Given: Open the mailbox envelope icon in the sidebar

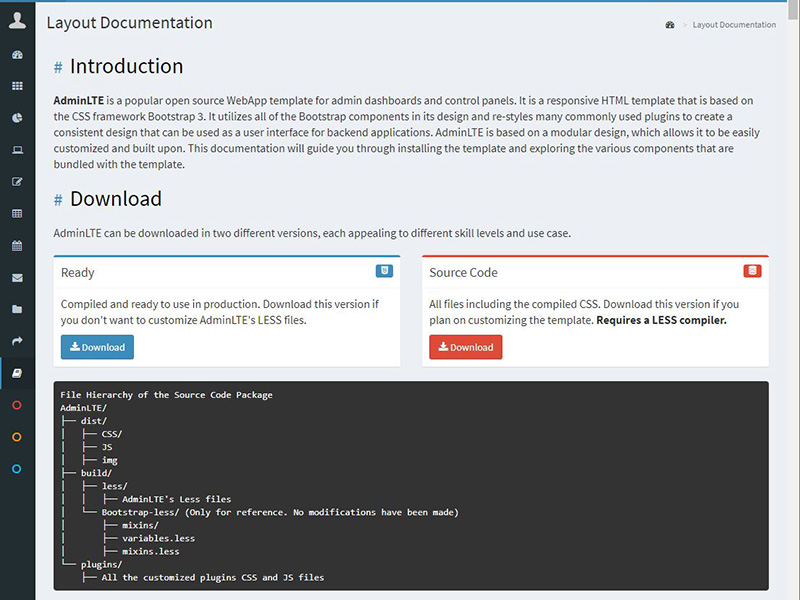Looking at the screenshot, I should coord(17,278).
